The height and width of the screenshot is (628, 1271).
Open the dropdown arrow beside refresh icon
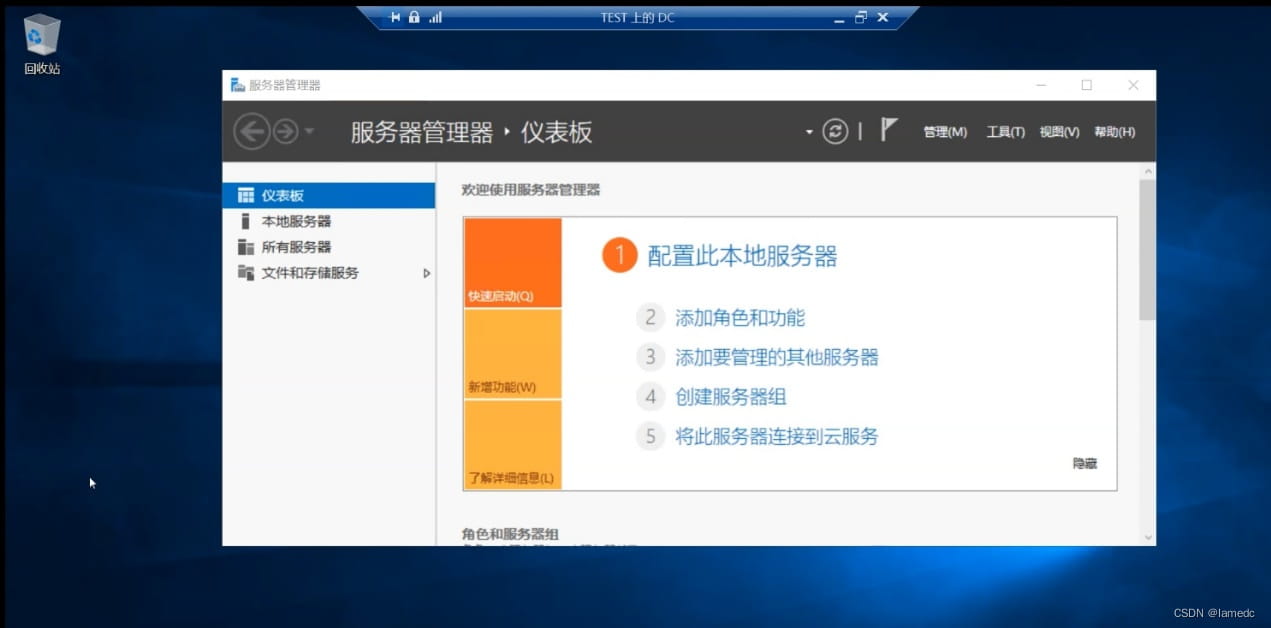[809, 132]
